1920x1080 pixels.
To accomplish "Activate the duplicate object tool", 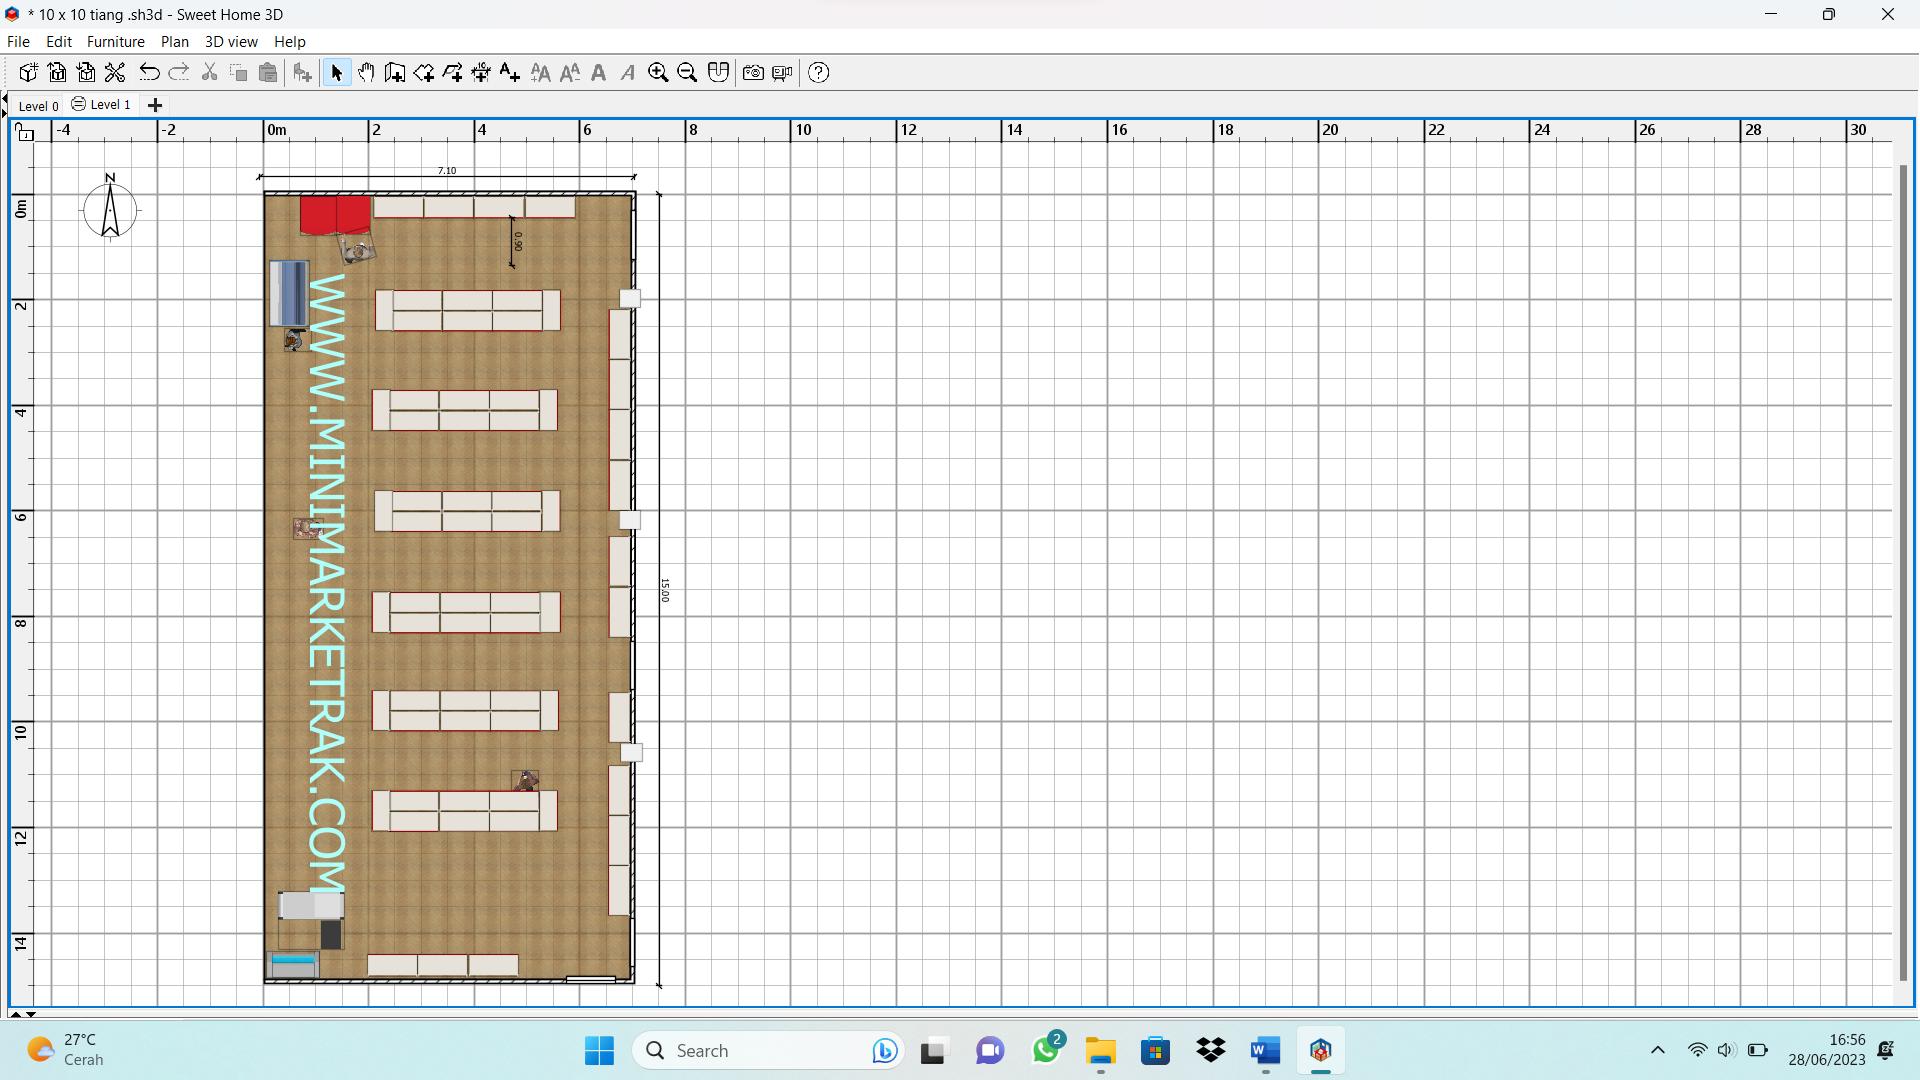I will click(x=239, y=73).
